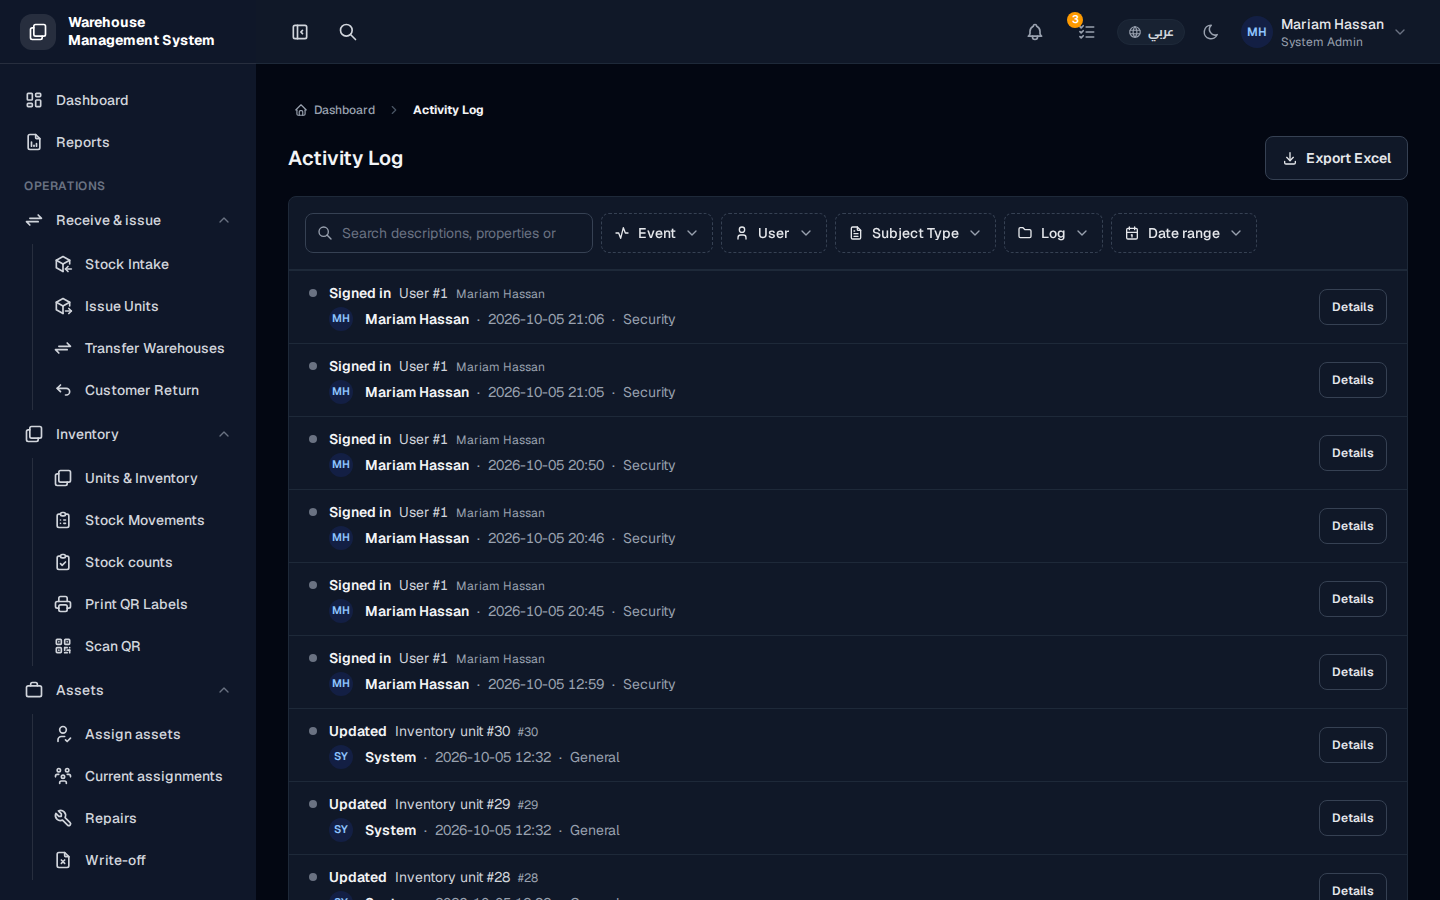This screenshot has height=900, width=1440.
Task: View Details for the 20:50 sign-in
Action: tap(1353, 453)
